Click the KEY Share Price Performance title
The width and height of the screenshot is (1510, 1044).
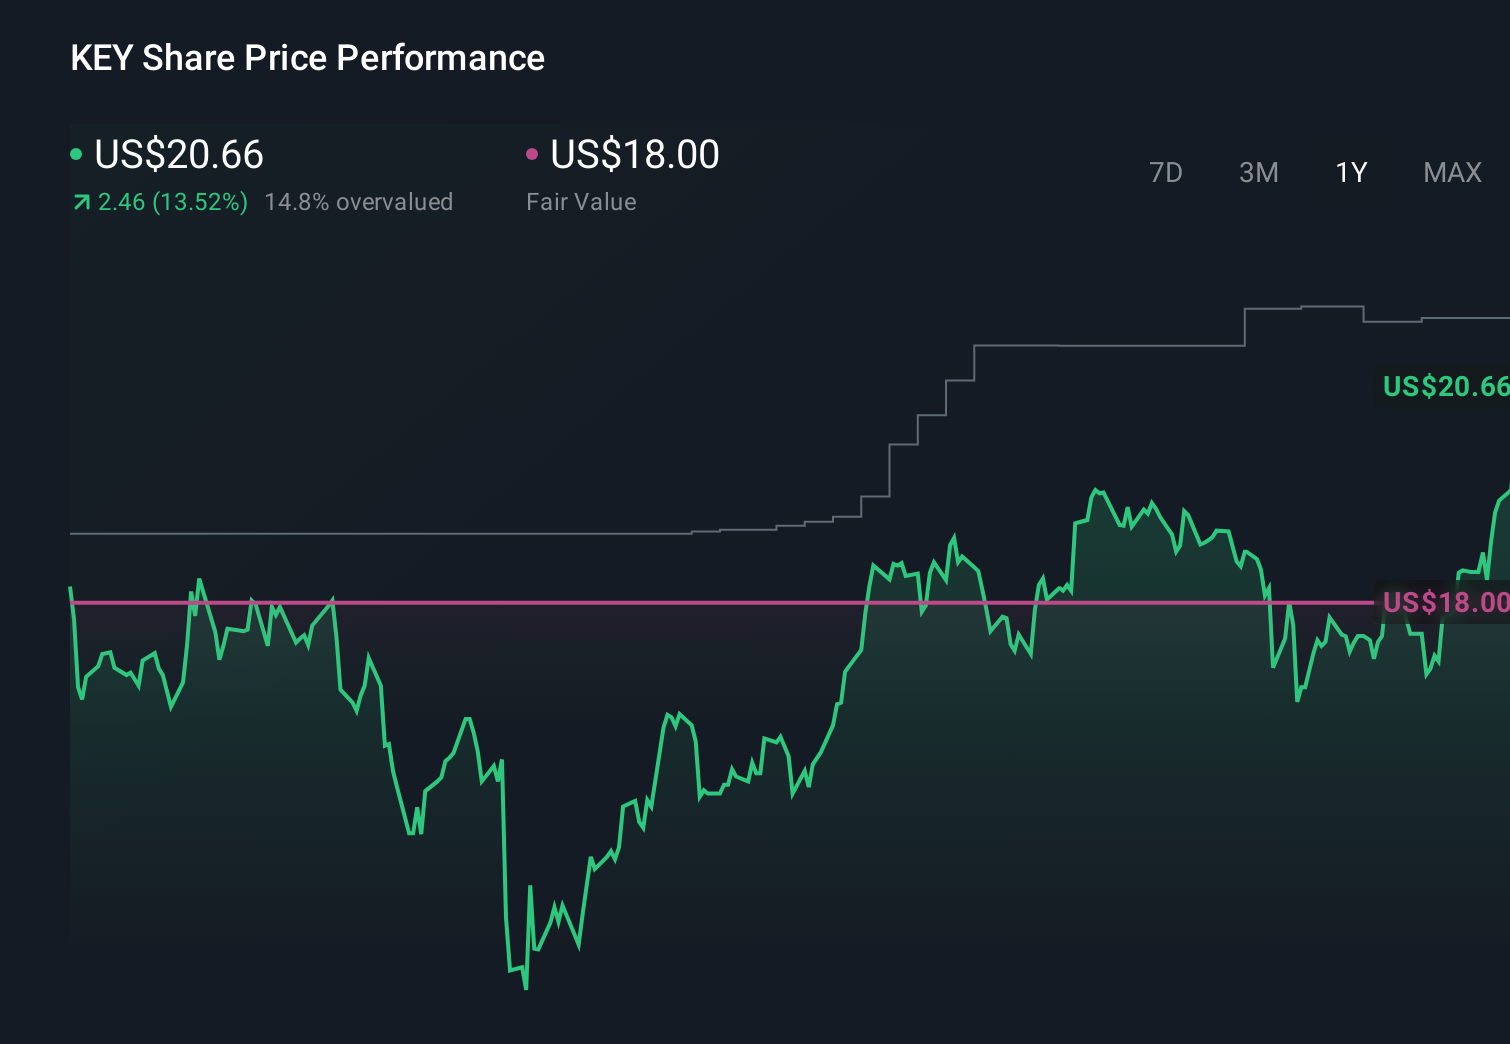[307, 58]
